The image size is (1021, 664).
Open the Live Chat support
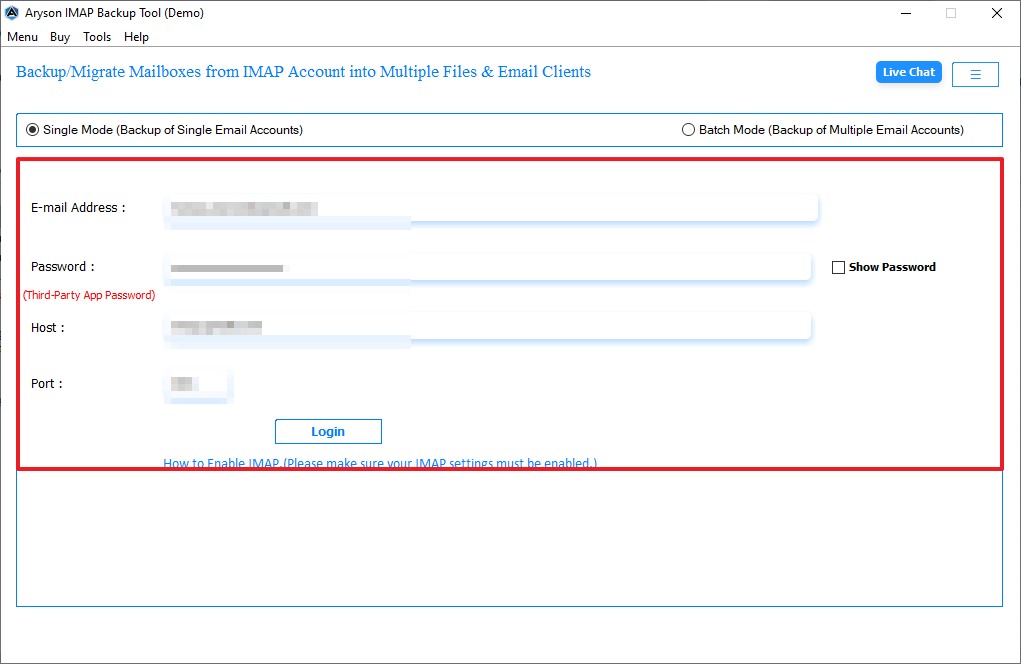(x=908, y=72)
